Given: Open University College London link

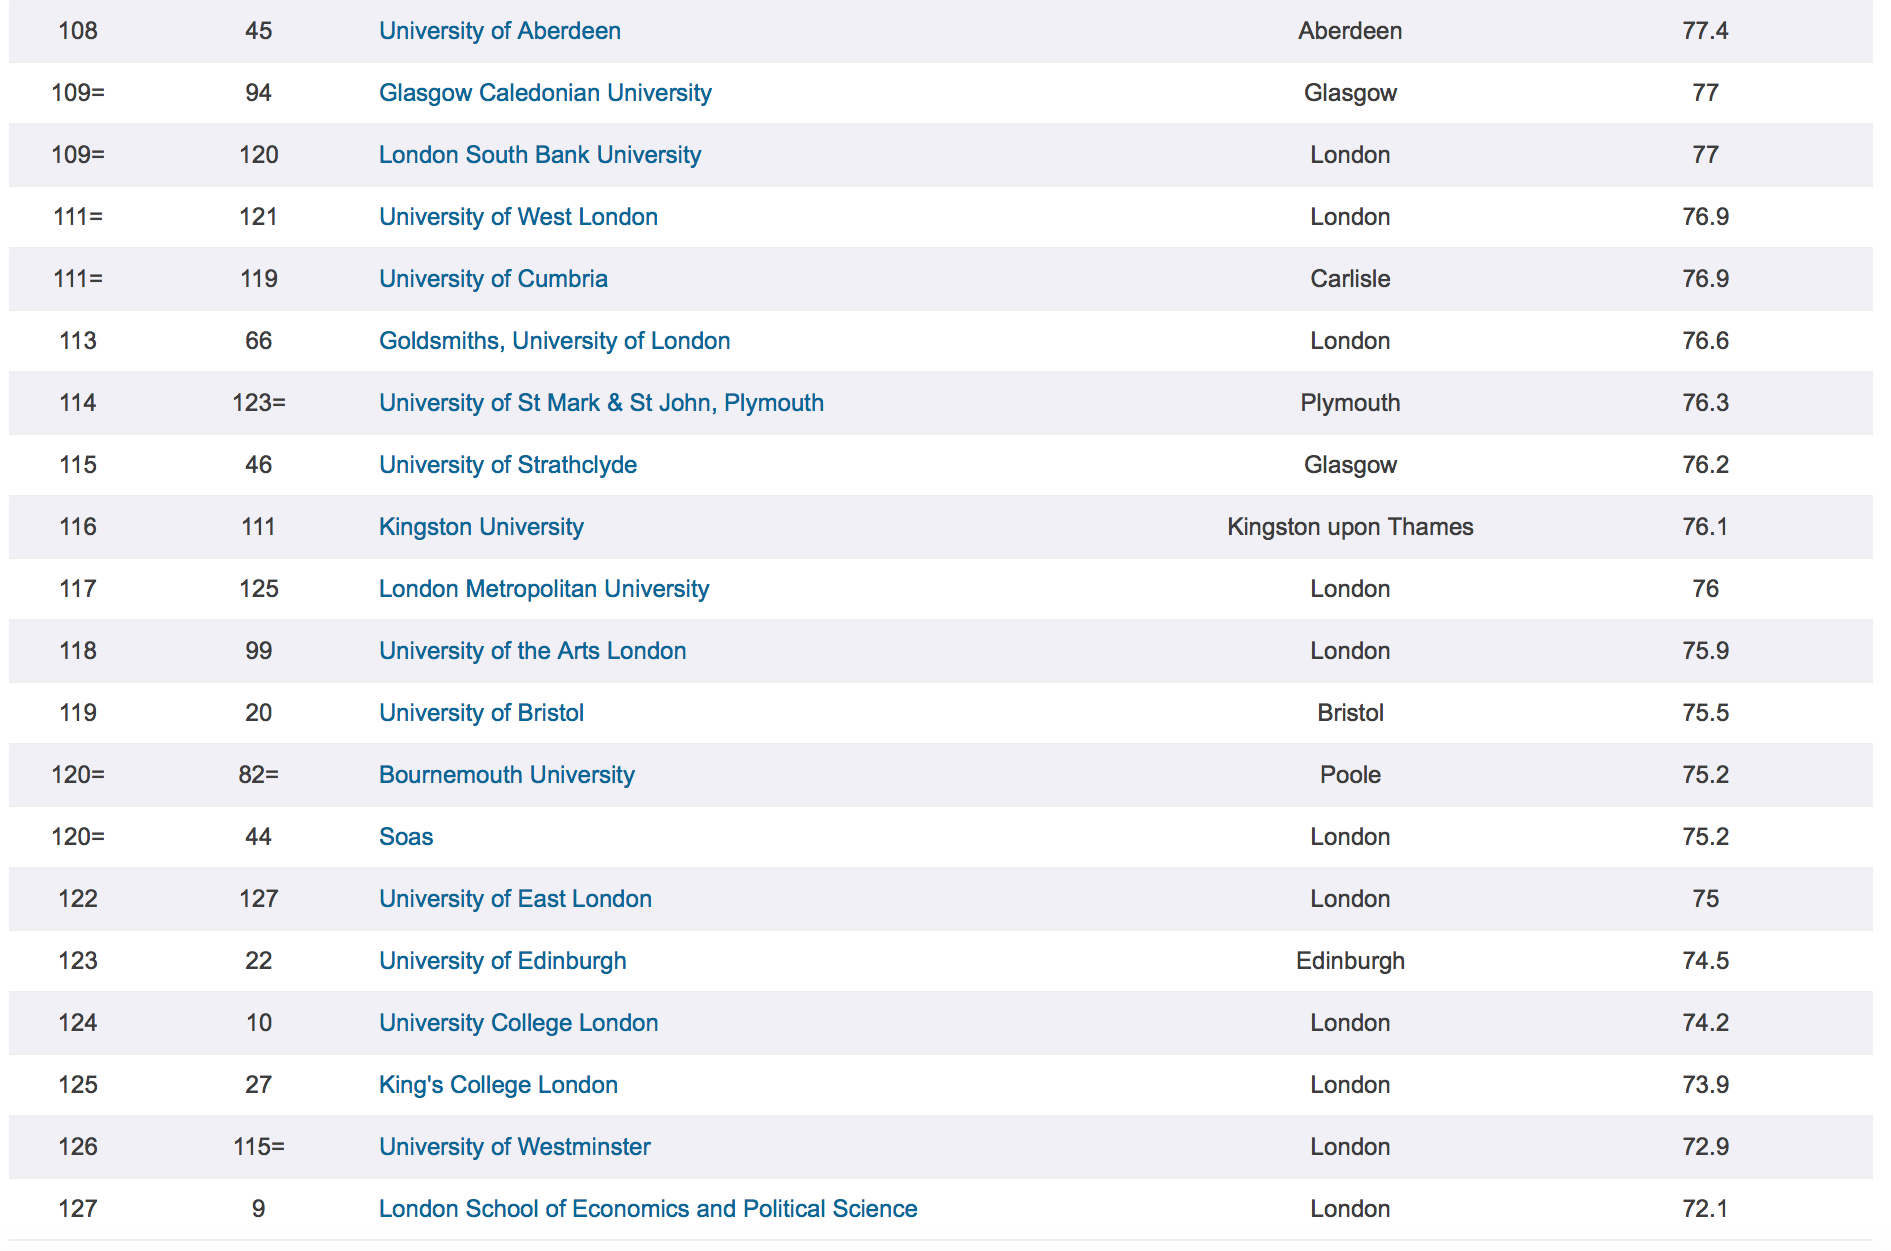Looking at the screenshot, I should [x=518, y=1023].
